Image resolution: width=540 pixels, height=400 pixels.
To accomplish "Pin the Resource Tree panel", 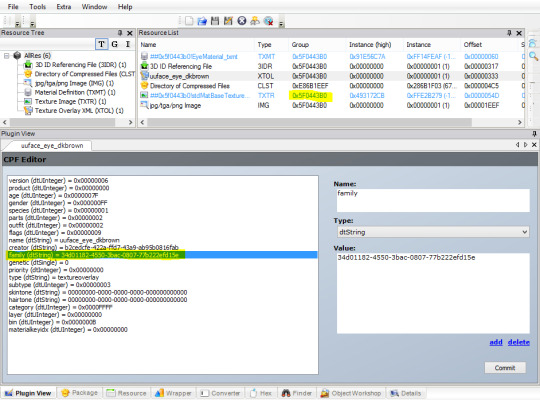I will coord(120,33).
